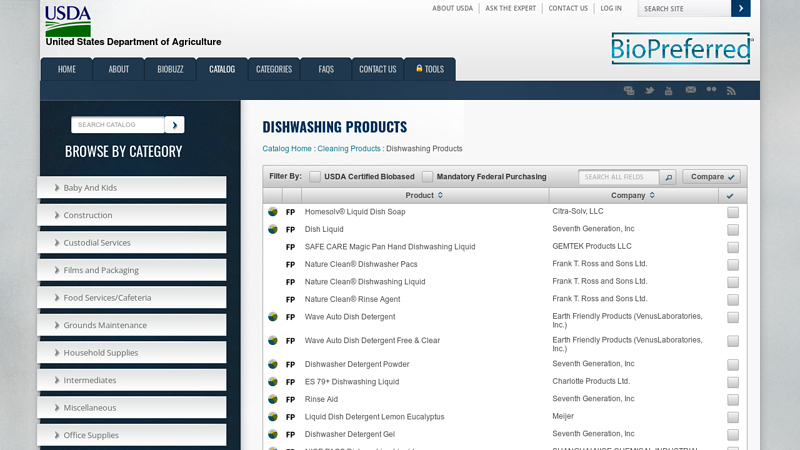Open the RSS feed icon
The image size is (800, 450).
click(x=731, y=90)
